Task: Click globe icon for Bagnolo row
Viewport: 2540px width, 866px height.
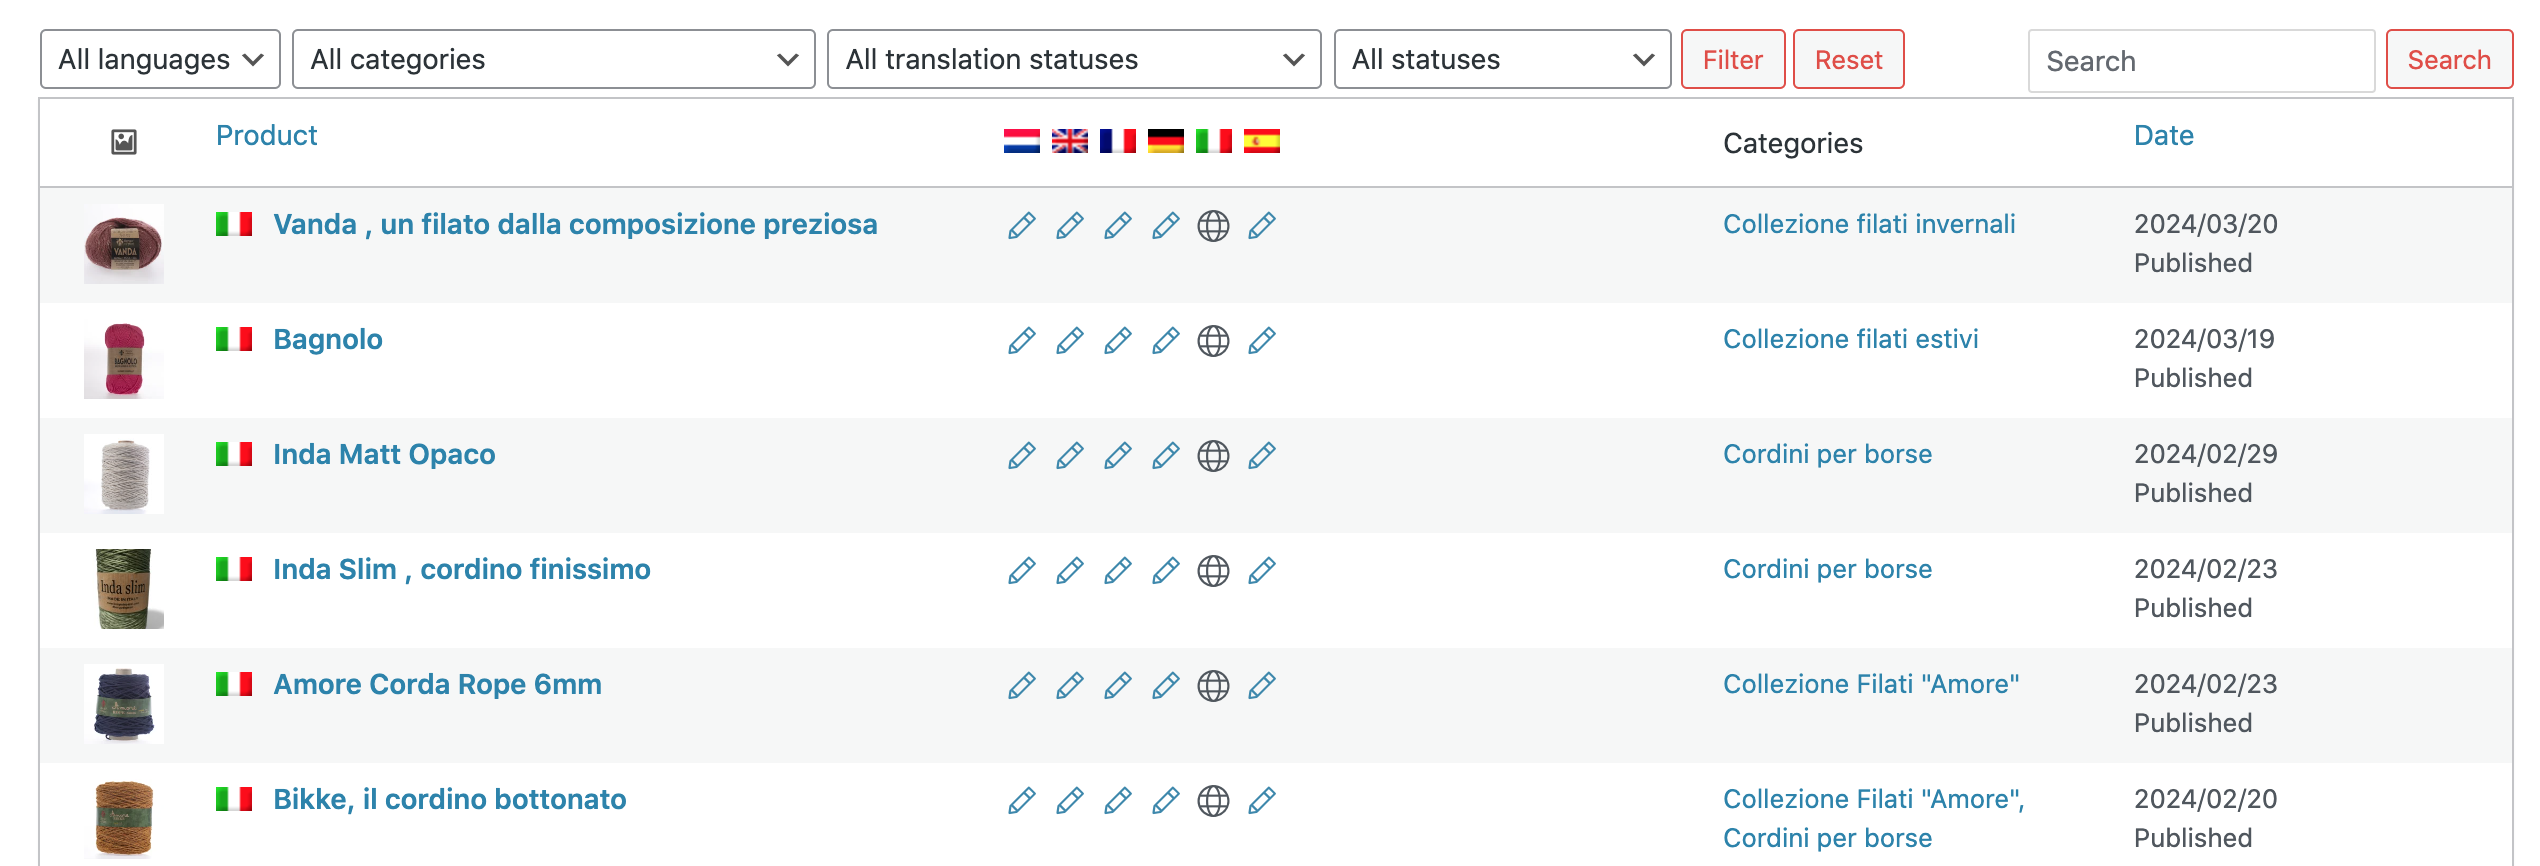Action: 1213,341
